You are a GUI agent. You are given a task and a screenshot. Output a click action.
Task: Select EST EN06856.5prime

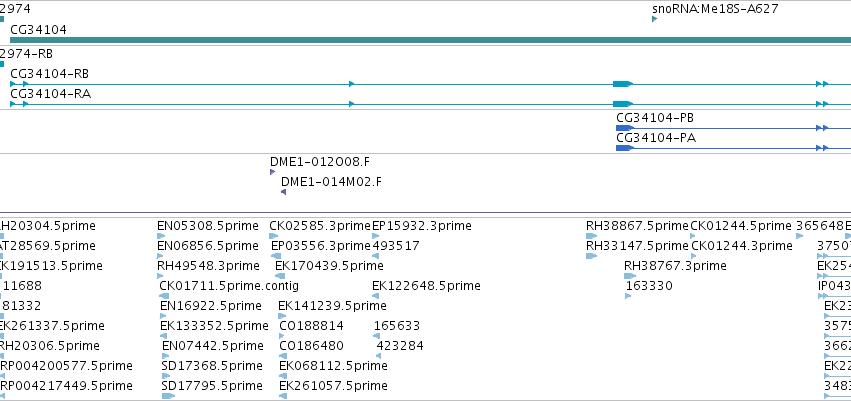coord(208,246)
